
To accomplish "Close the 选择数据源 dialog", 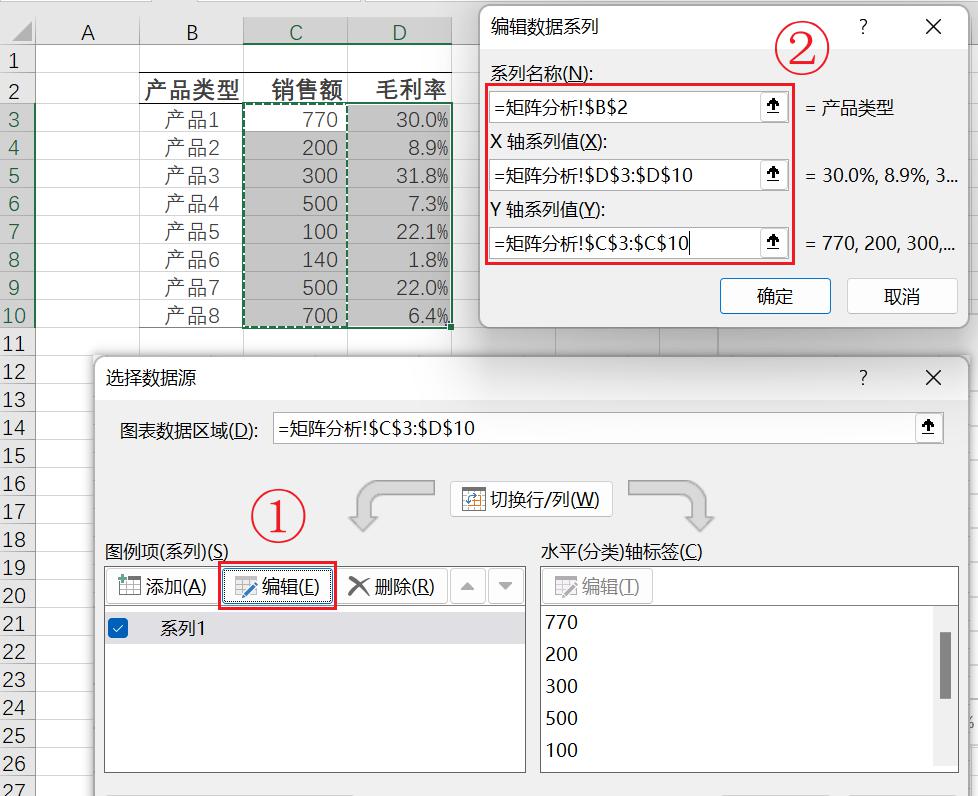I will click(934, 377).
